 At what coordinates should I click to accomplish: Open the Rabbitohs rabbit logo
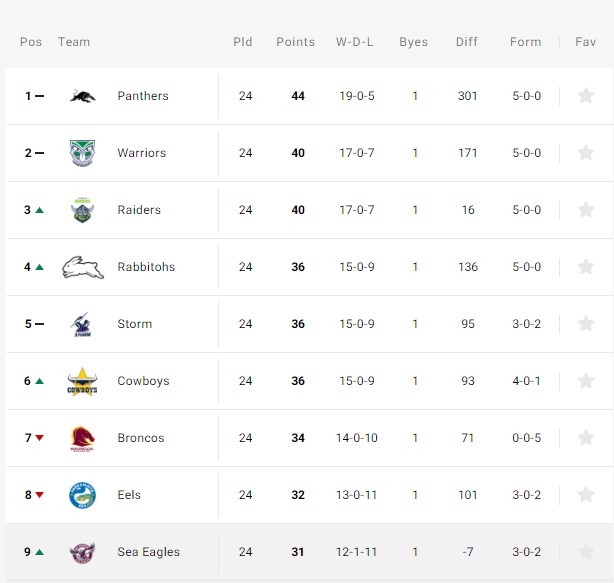[x=83, y=267]
